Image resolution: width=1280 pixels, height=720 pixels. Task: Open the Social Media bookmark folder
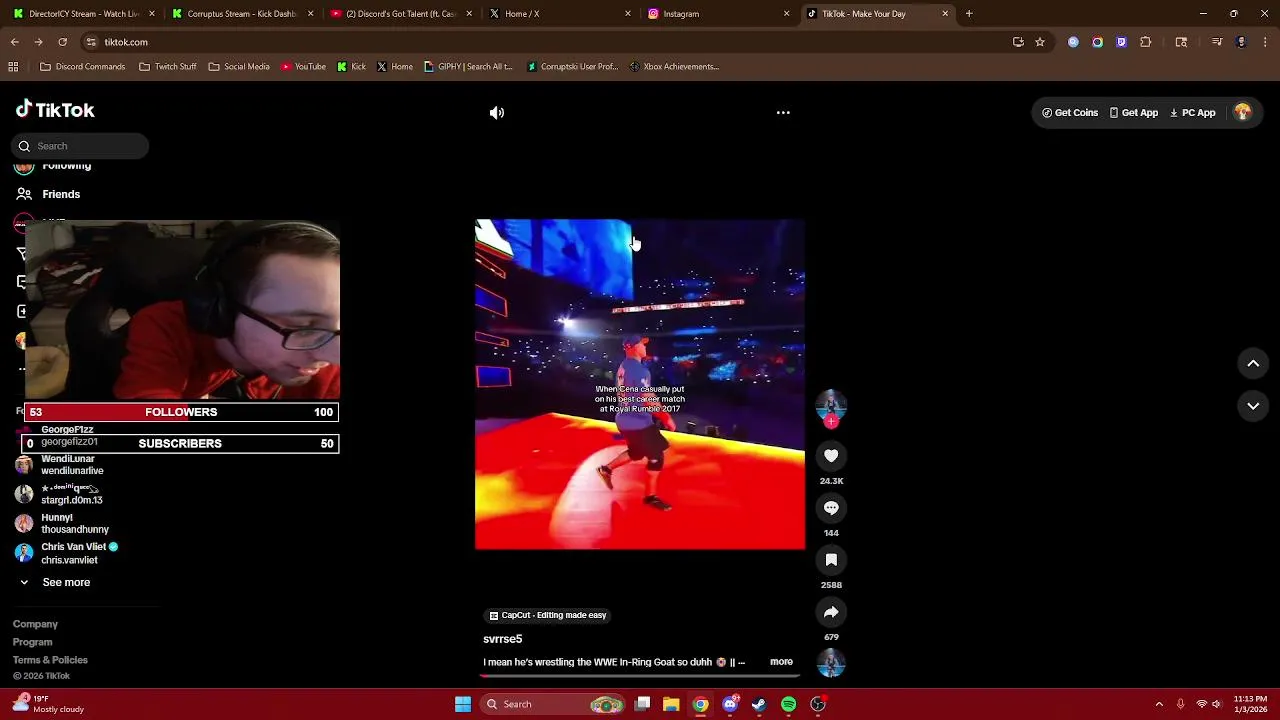[239, 67]
